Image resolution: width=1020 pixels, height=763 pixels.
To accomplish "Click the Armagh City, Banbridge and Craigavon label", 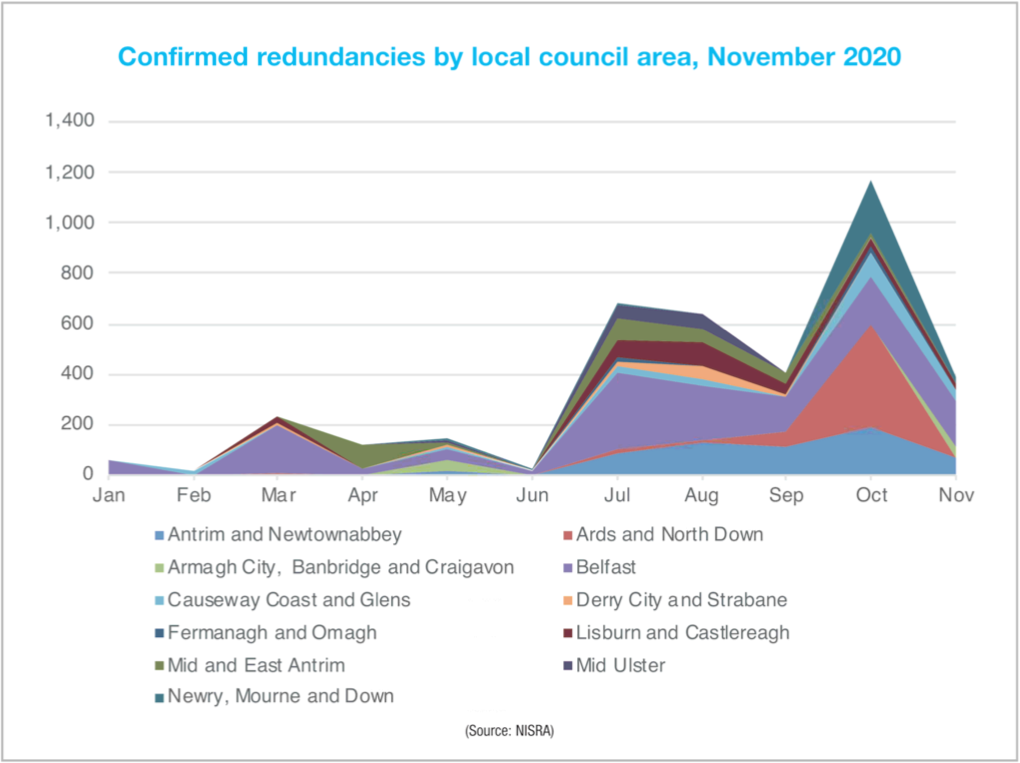I will click(341, 568).
